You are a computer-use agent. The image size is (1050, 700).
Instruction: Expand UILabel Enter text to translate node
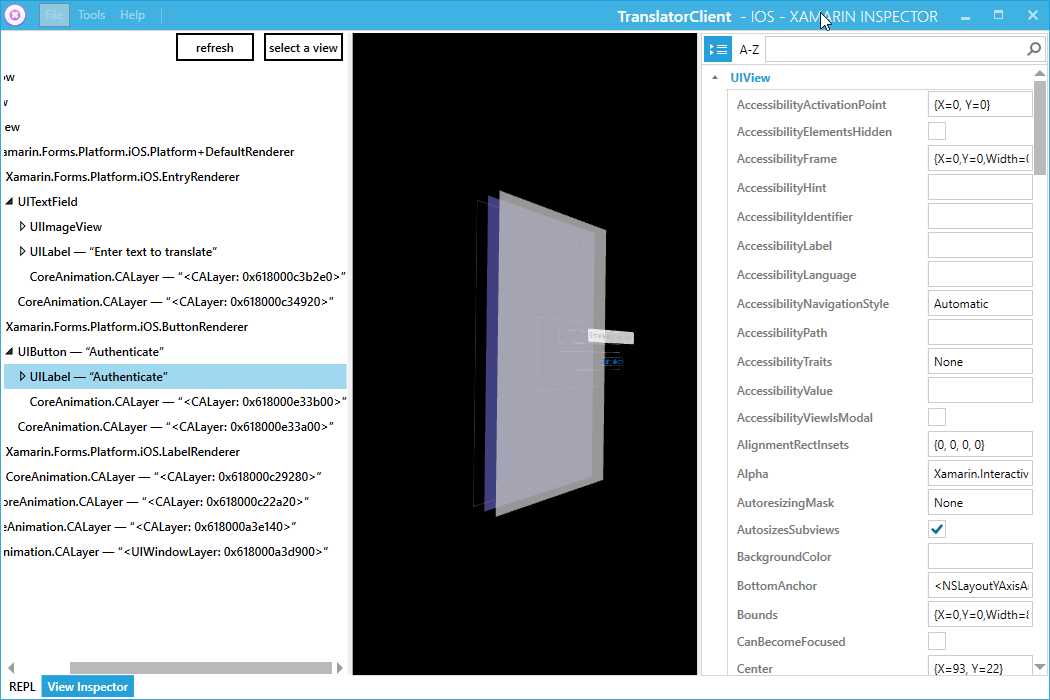(x=22, y=252)
